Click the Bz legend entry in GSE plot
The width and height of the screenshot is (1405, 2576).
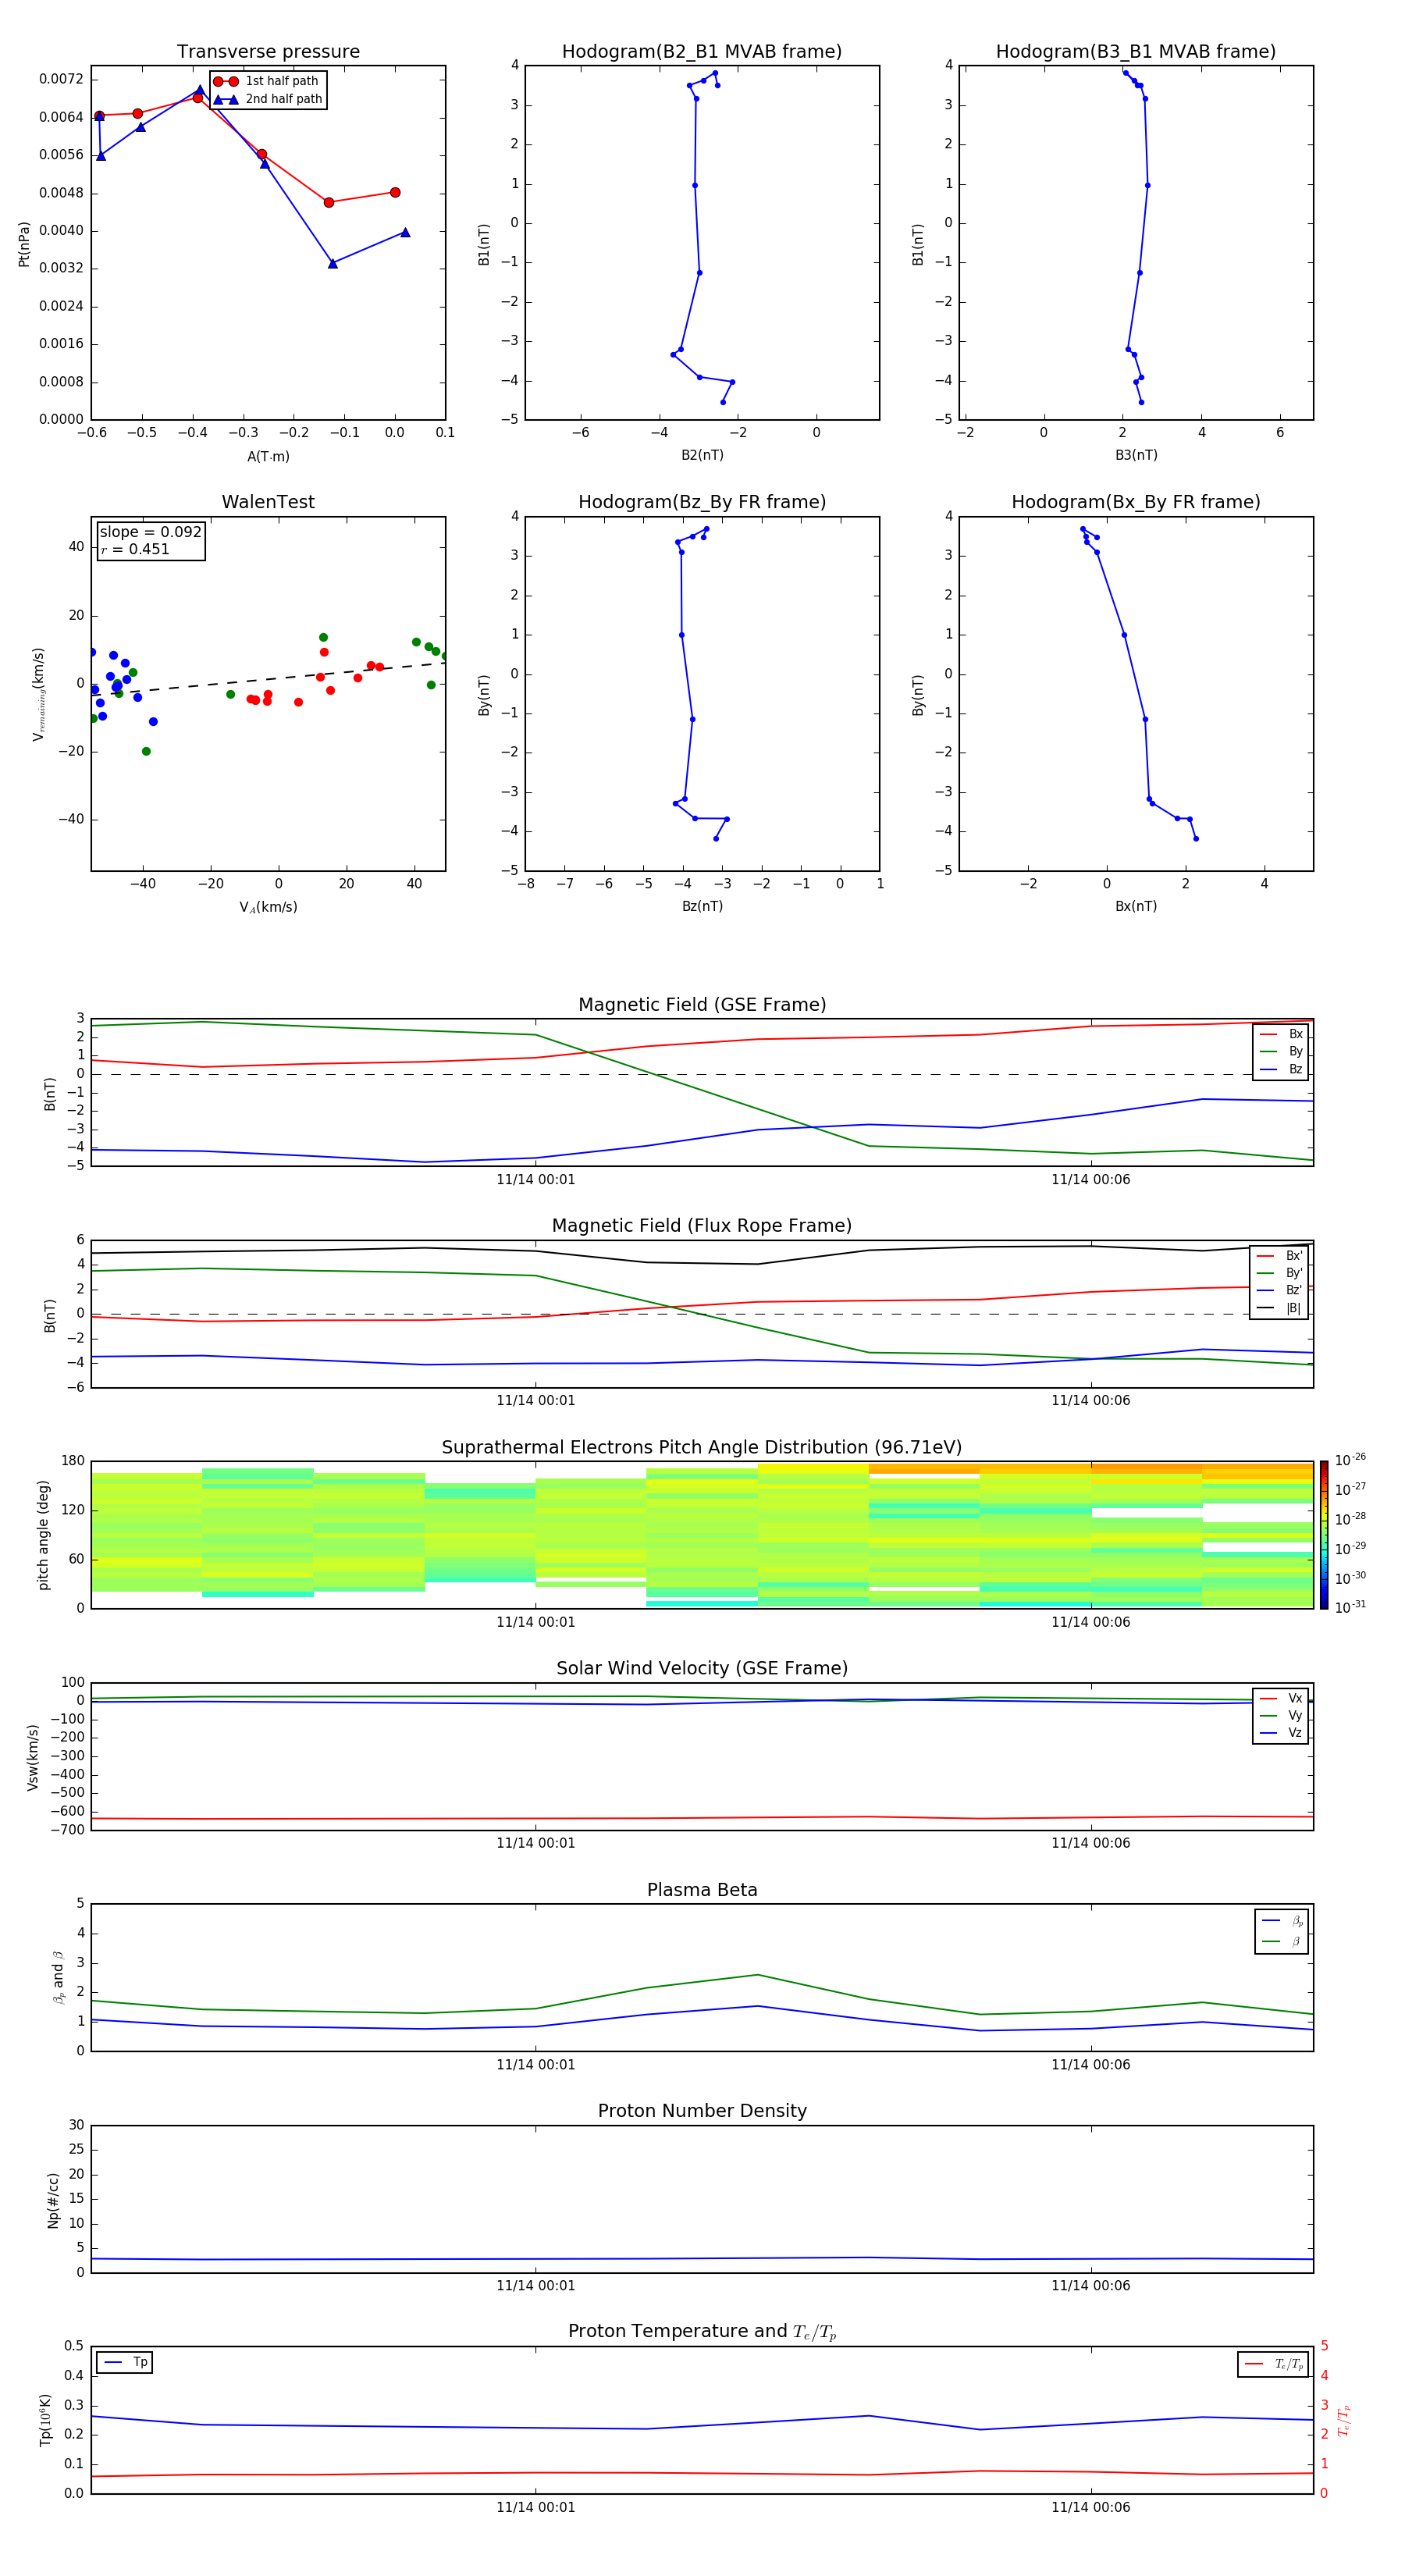pyautogui.click(x=1281, y=1070)
